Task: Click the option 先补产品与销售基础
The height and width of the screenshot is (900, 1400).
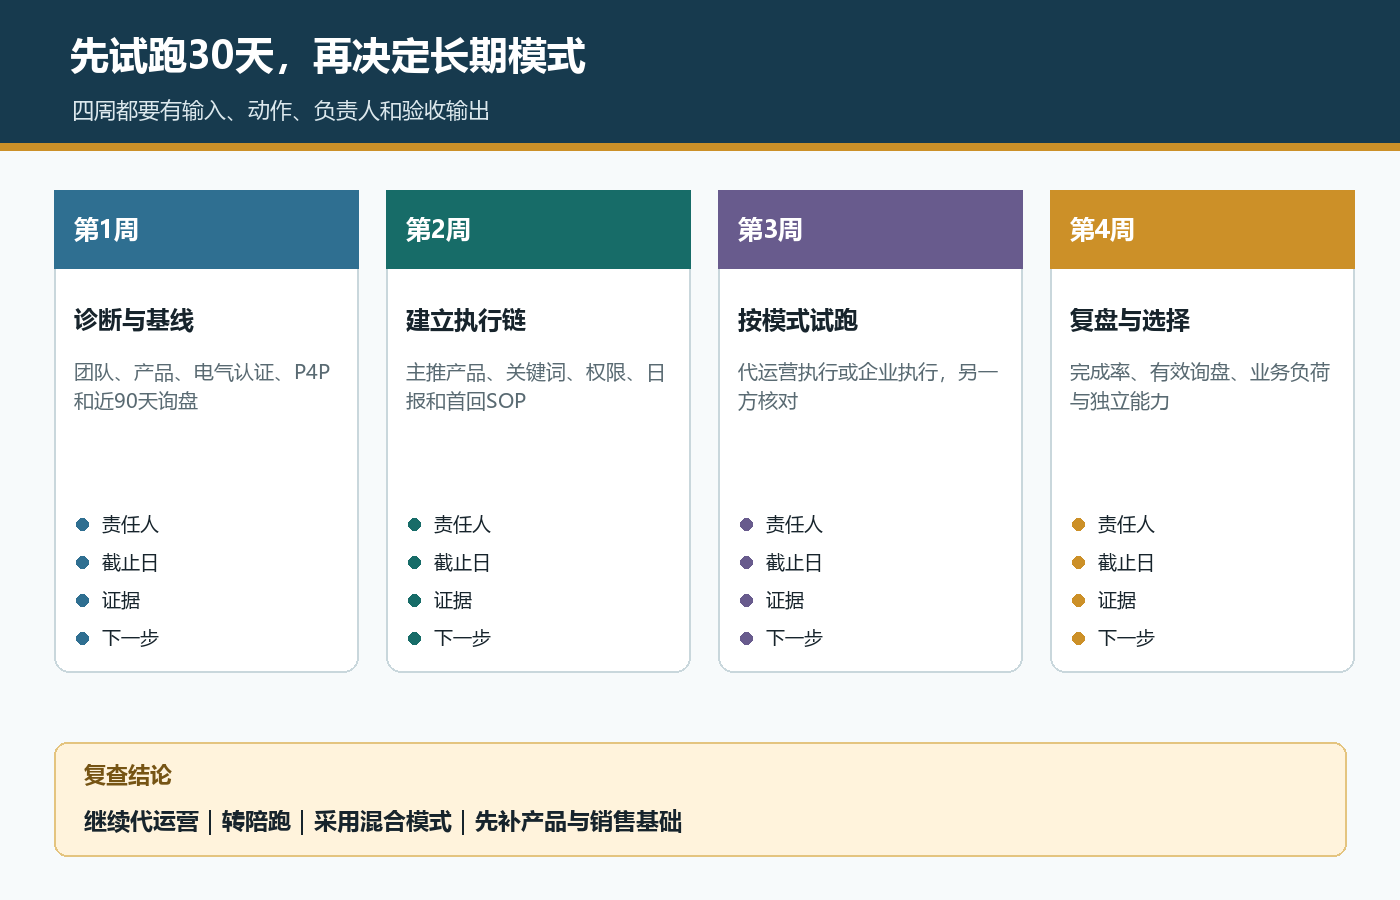Action: pyautogui.click(x=578, y=822)
